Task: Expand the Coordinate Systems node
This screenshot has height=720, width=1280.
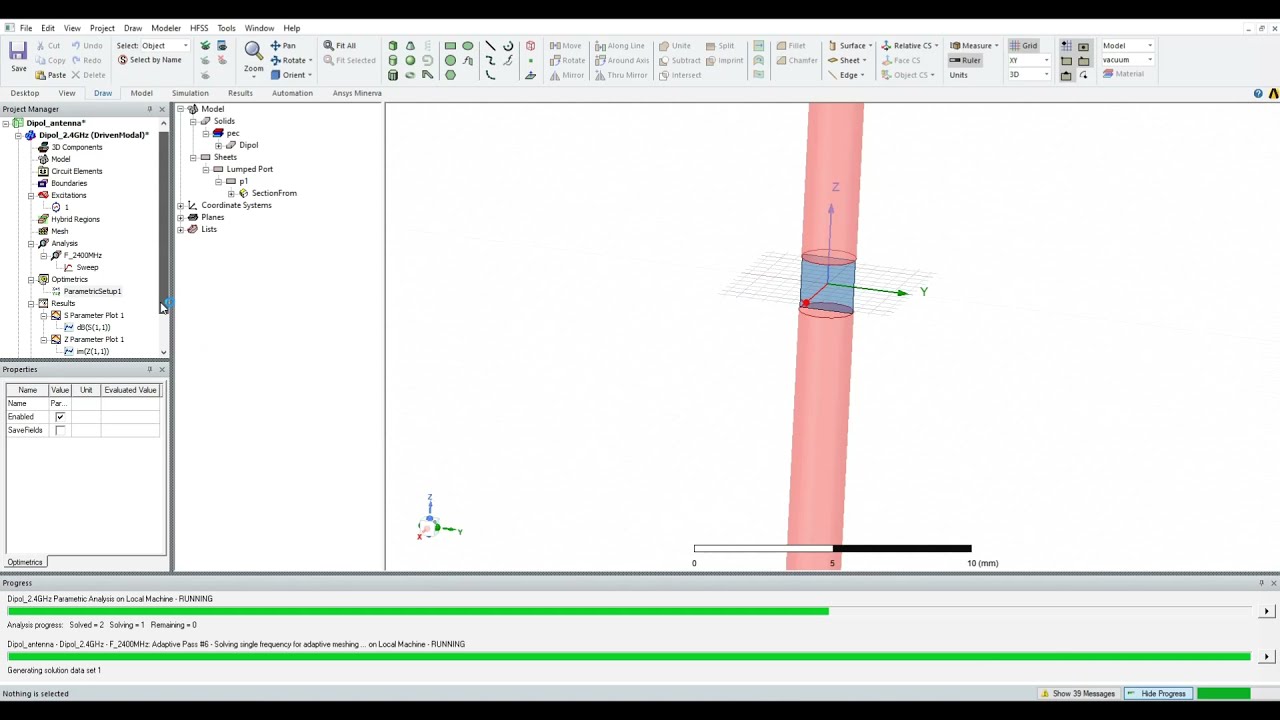Action: [x=181, y=205]
